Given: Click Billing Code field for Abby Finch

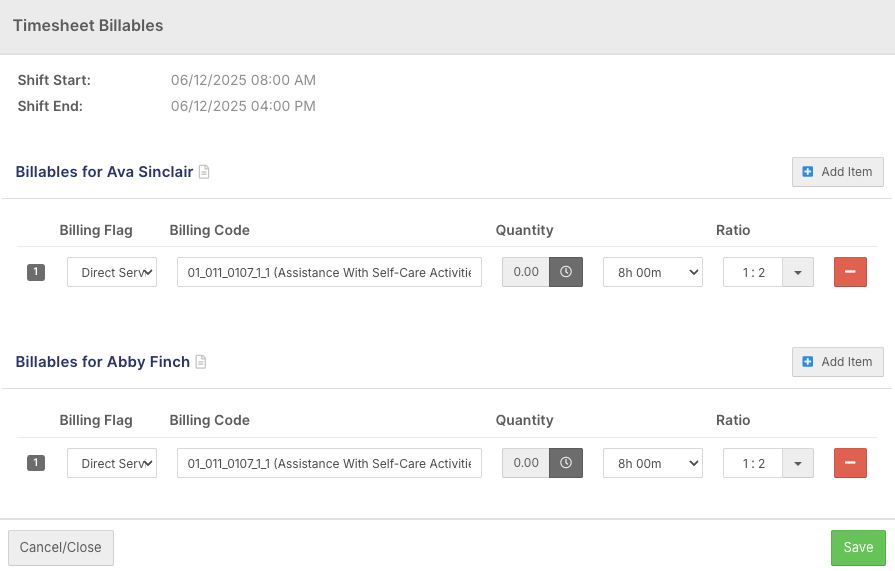Looking at the screenshot, I should coord(329,463).
